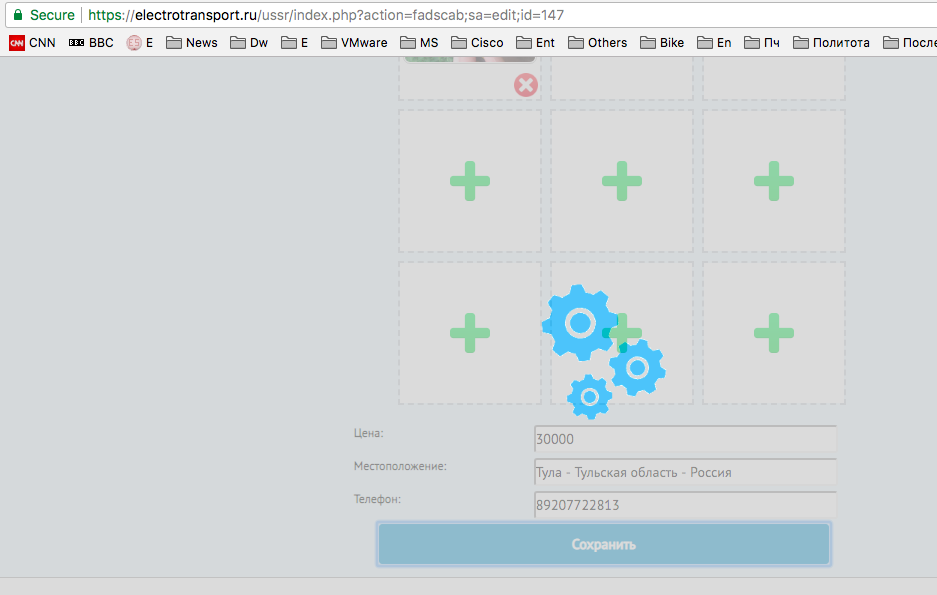Open the Bike bookmarks folder
The image size is (937, 595).
point(662,43)
